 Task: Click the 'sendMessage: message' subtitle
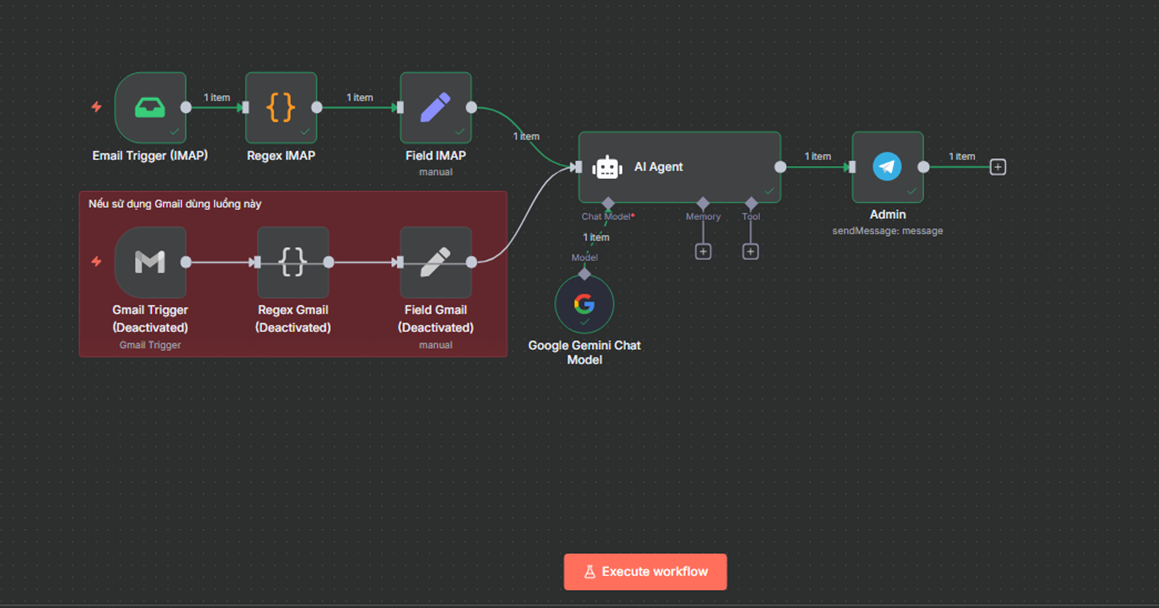tap(888, 231)
